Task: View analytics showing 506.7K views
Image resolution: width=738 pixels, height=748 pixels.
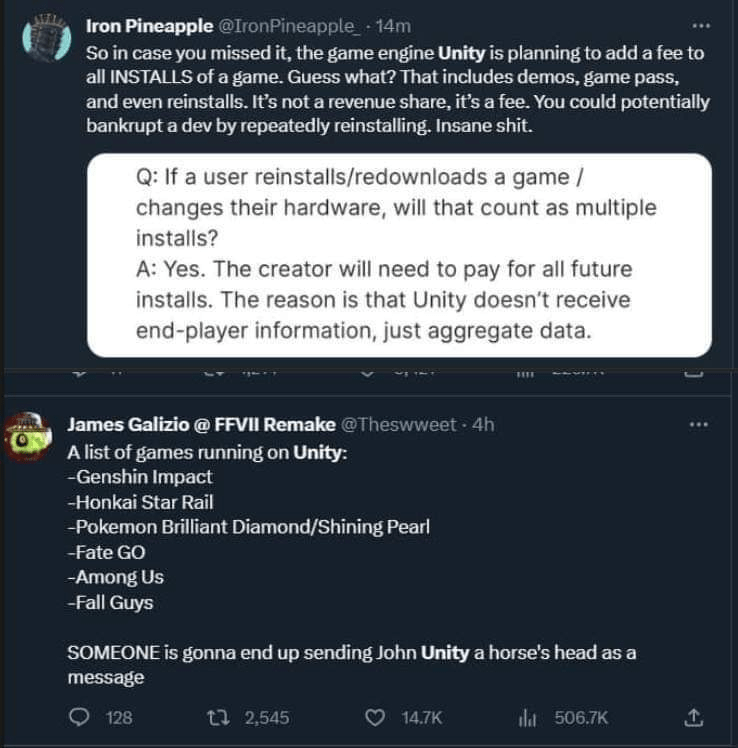Action: [x=526, y=716]
